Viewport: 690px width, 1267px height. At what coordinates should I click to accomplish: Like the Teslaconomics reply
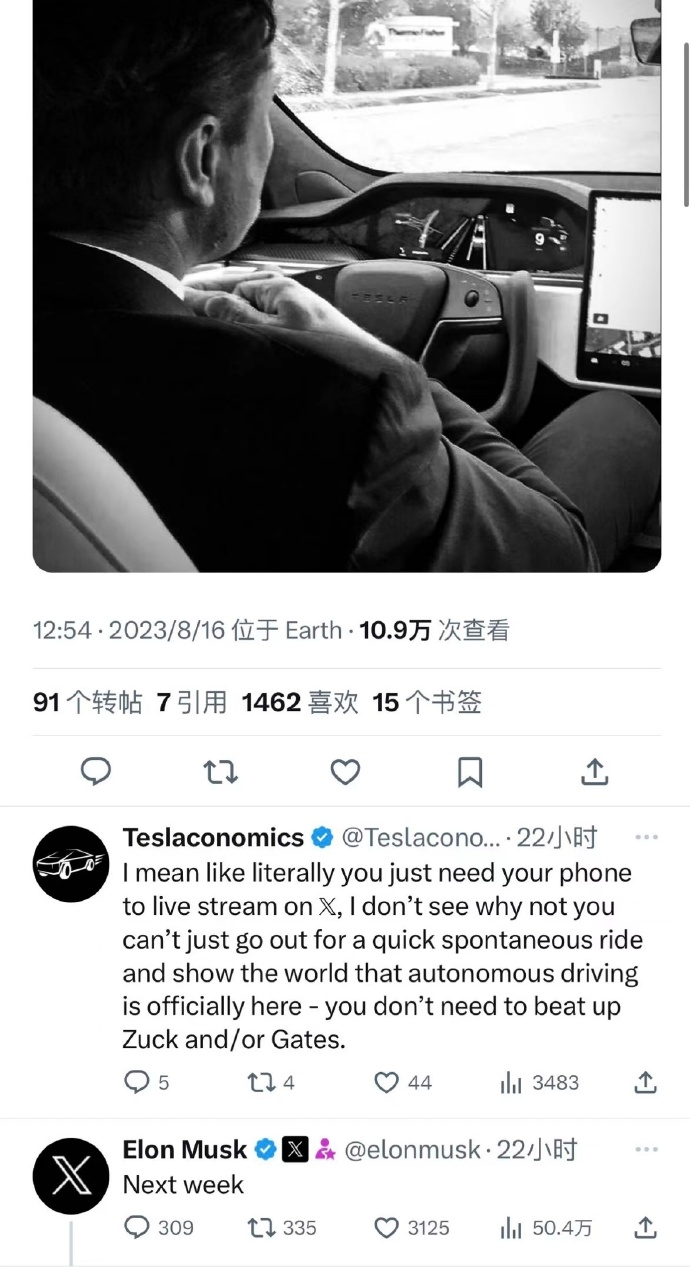403,1082
